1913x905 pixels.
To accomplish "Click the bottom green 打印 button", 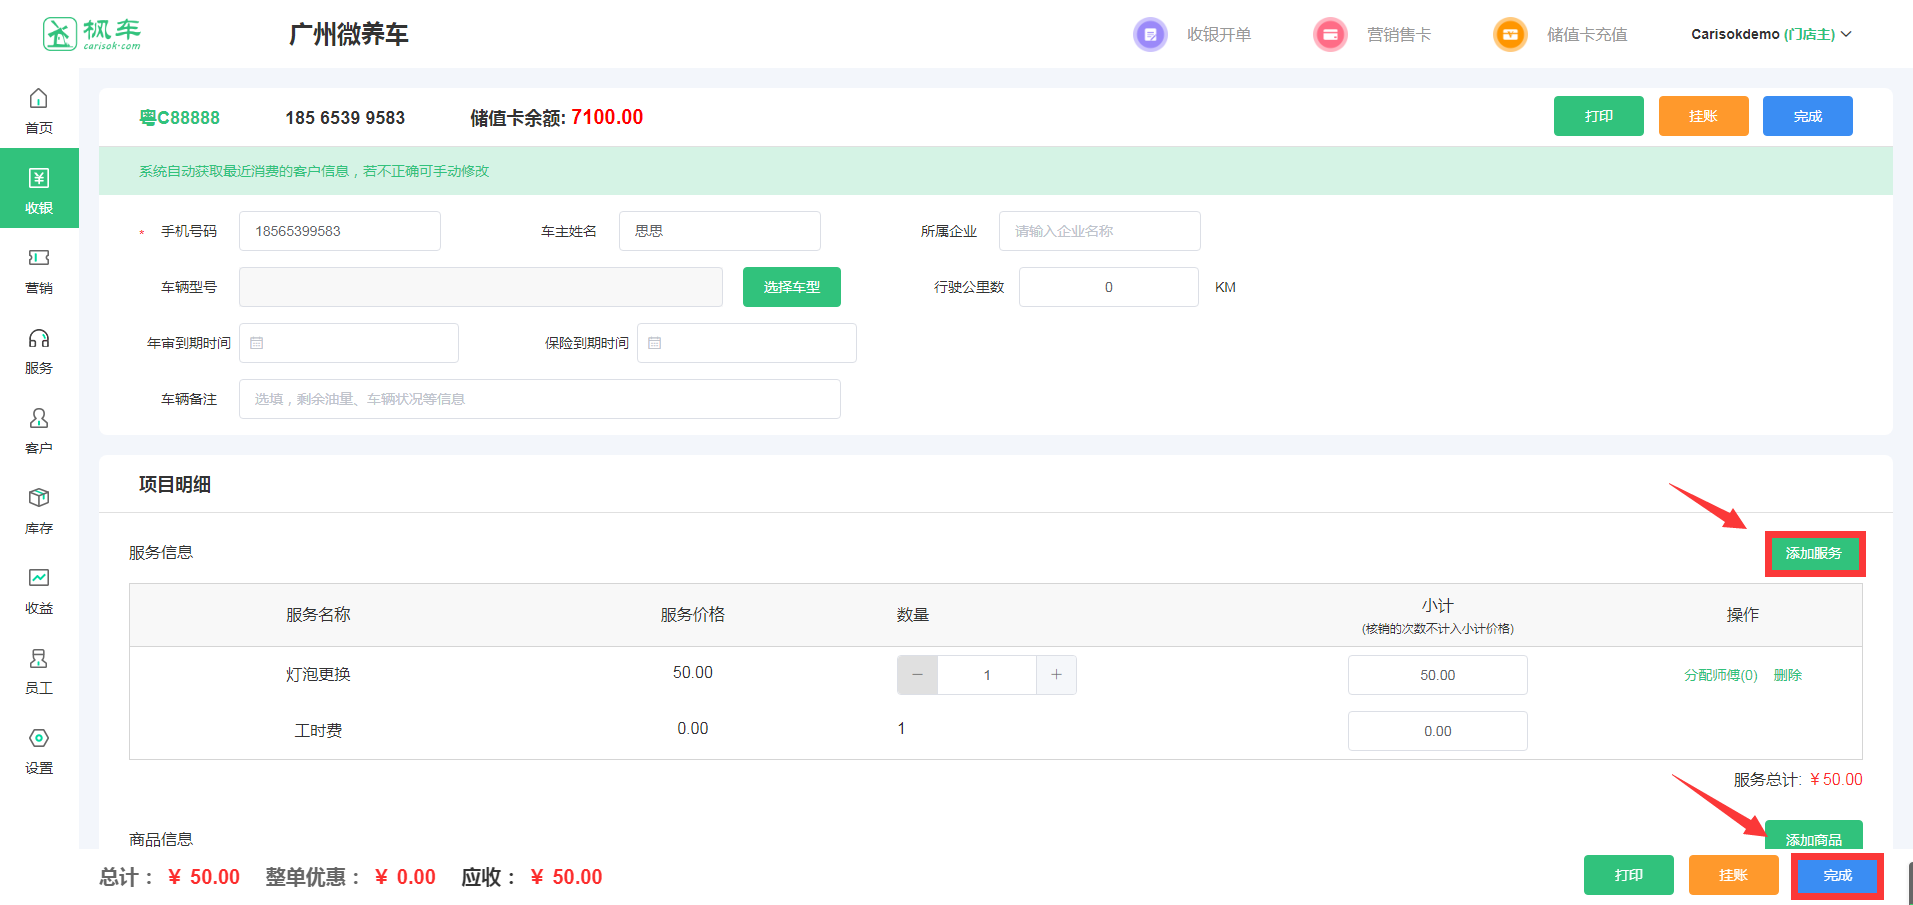I will (1629, 875).
